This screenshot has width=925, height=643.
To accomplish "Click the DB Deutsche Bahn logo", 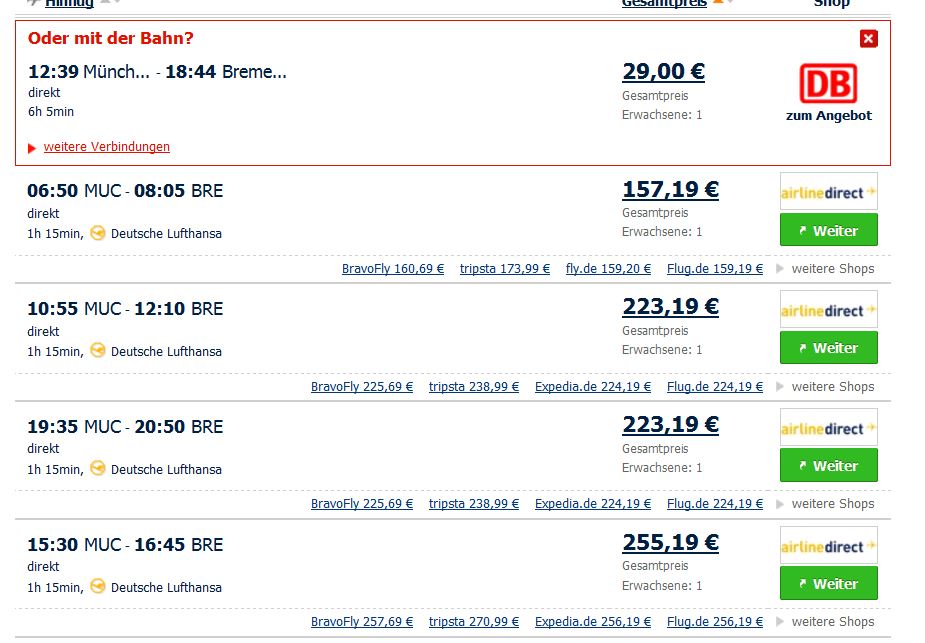I will [x=828, y=84].
